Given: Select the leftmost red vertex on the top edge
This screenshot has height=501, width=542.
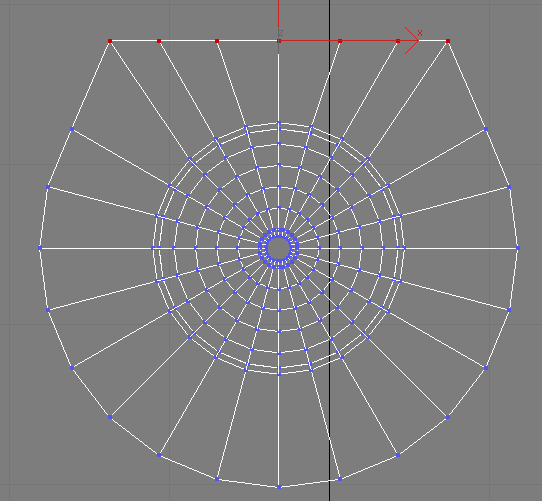Looking at the screenshot, I should coord(110,41).
